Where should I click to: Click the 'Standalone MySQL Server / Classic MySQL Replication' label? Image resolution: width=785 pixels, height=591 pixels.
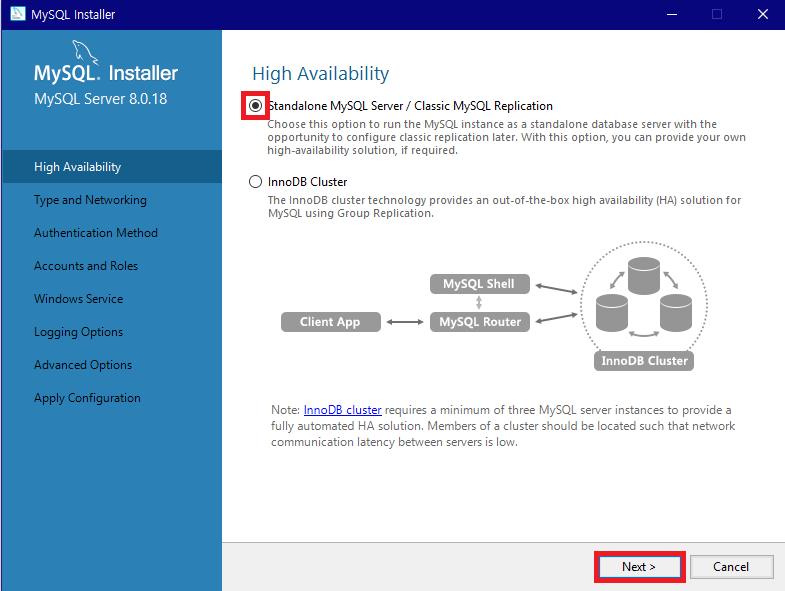click(x=411, y=106)
